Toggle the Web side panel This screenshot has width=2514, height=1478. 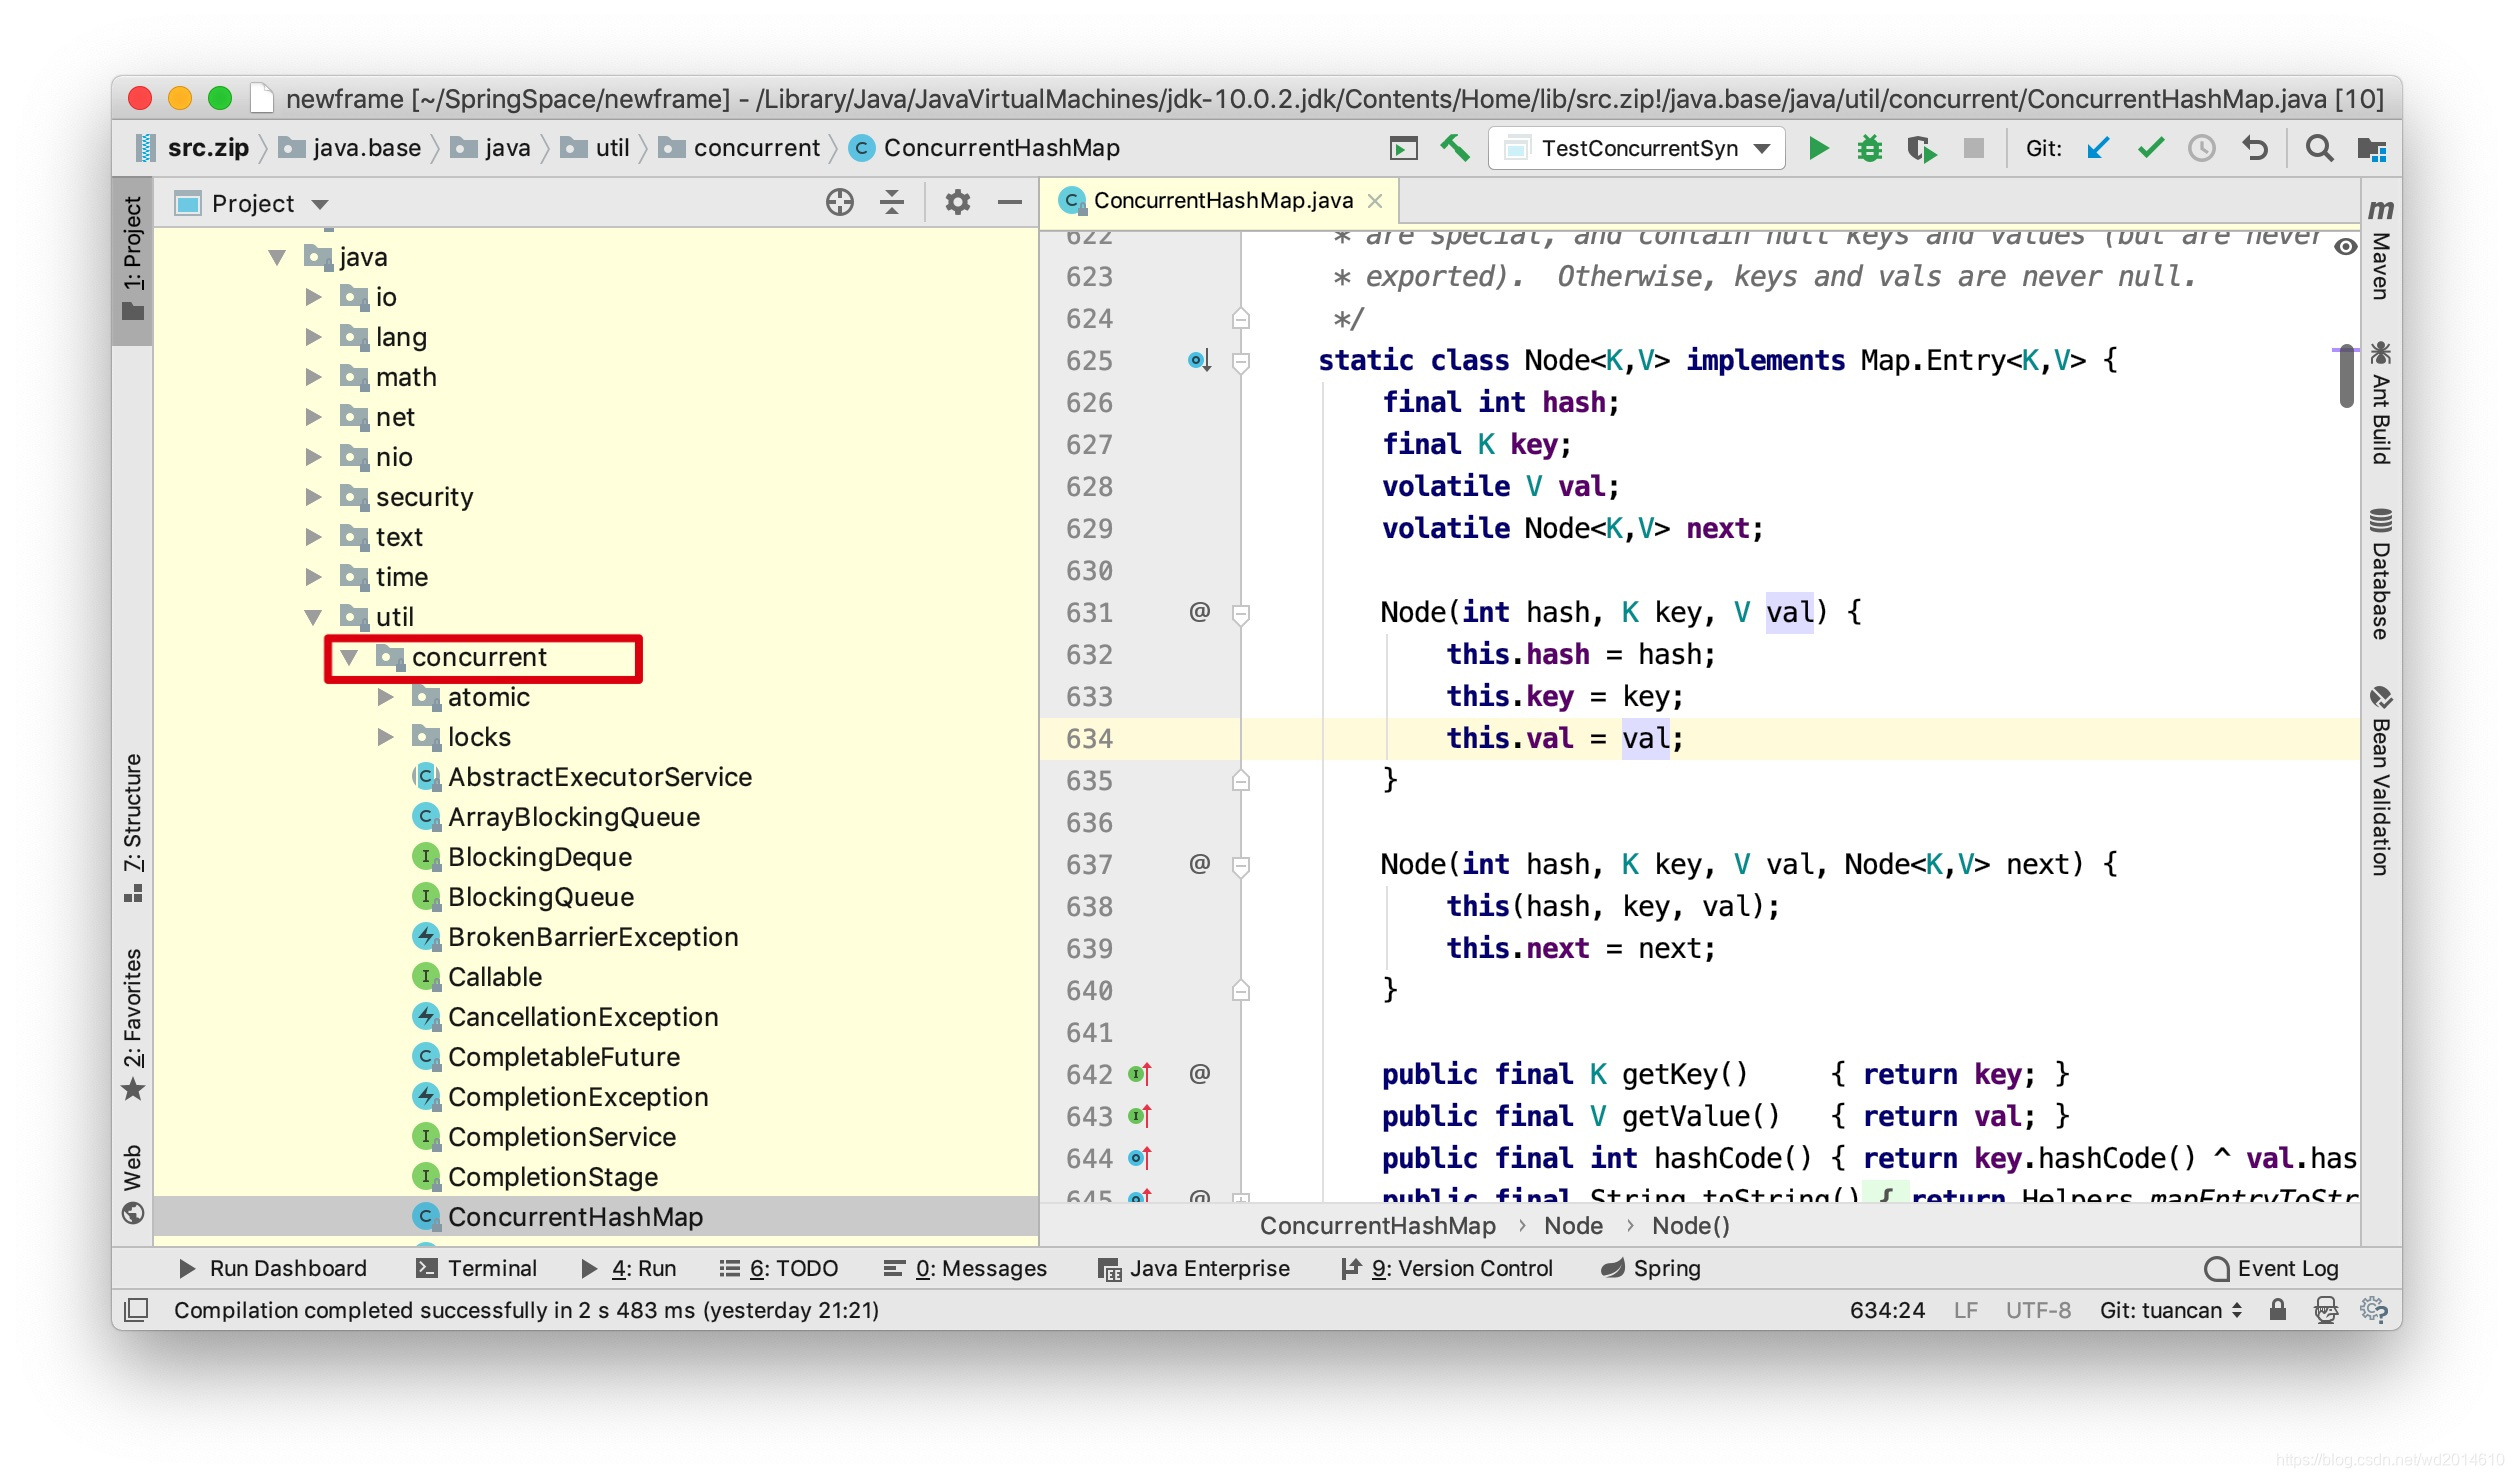(x=133, y=1184)
